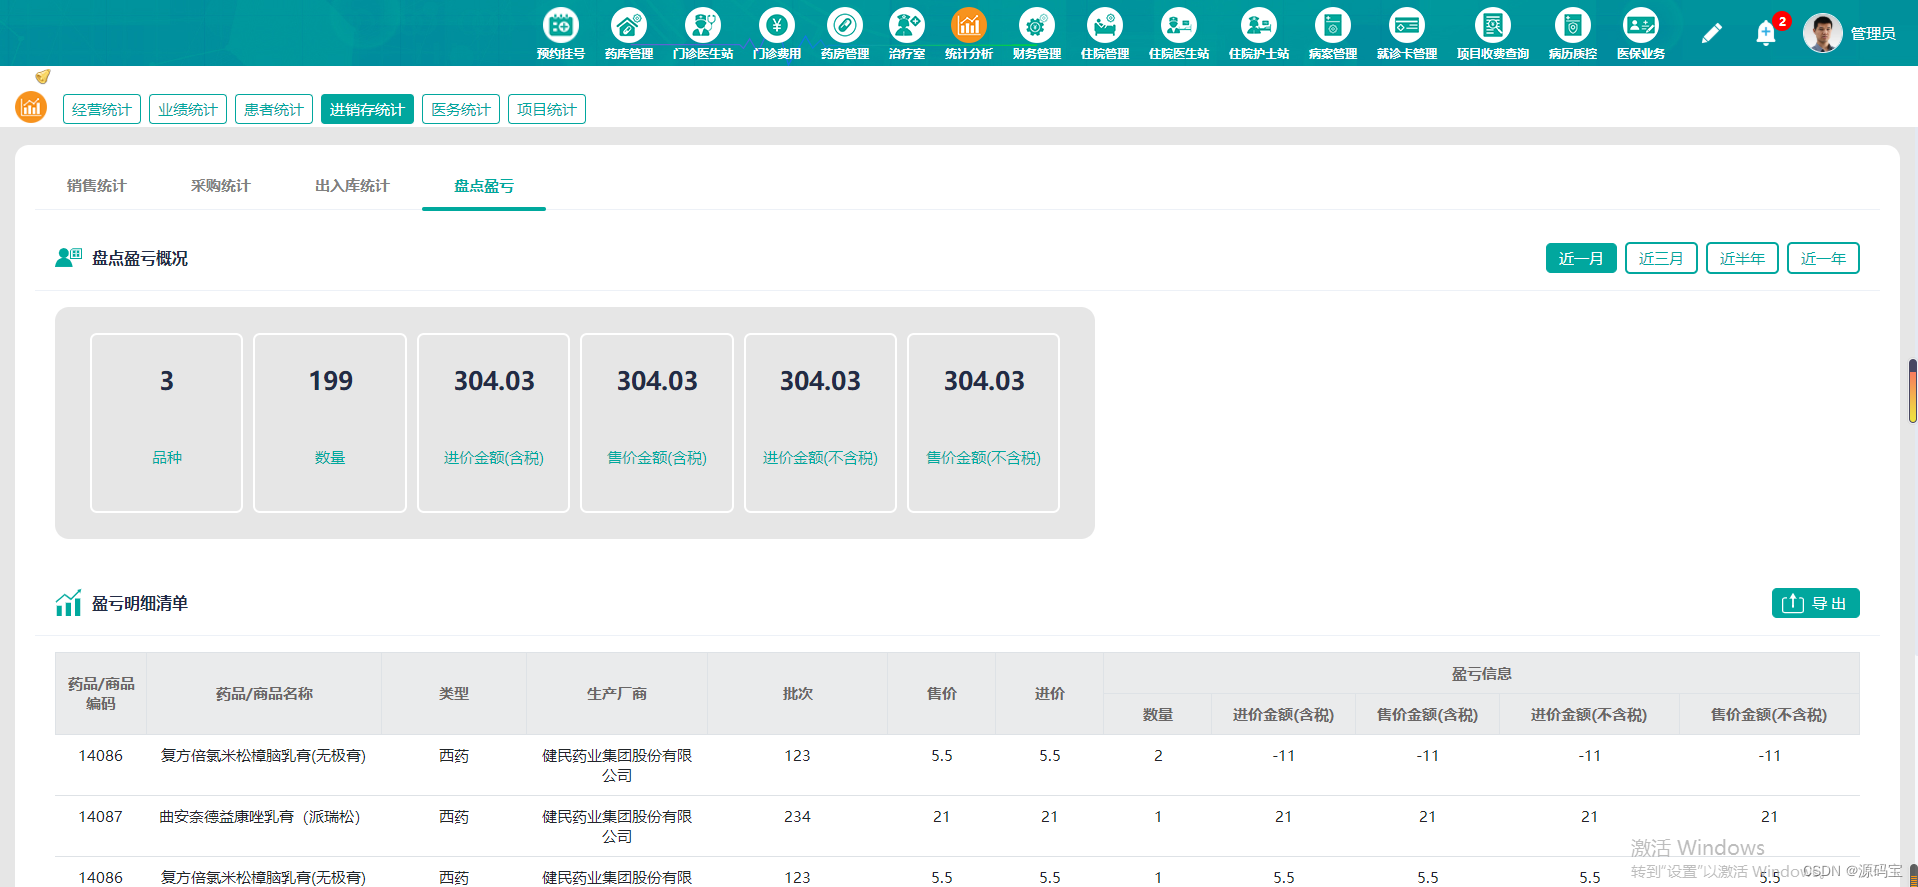
Task: Click the small pin icon under header
Action: [42, 76]
